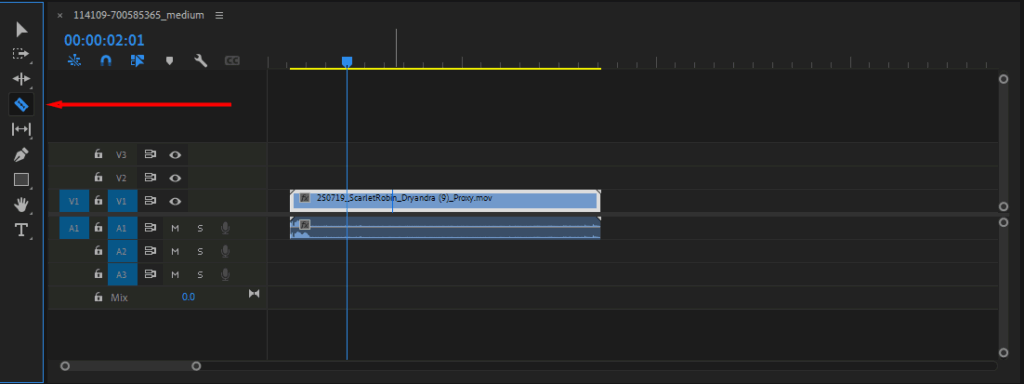The height and width of the screenshot is (384, 1024).
Task: Solo track A1
Action: [200, 228]
